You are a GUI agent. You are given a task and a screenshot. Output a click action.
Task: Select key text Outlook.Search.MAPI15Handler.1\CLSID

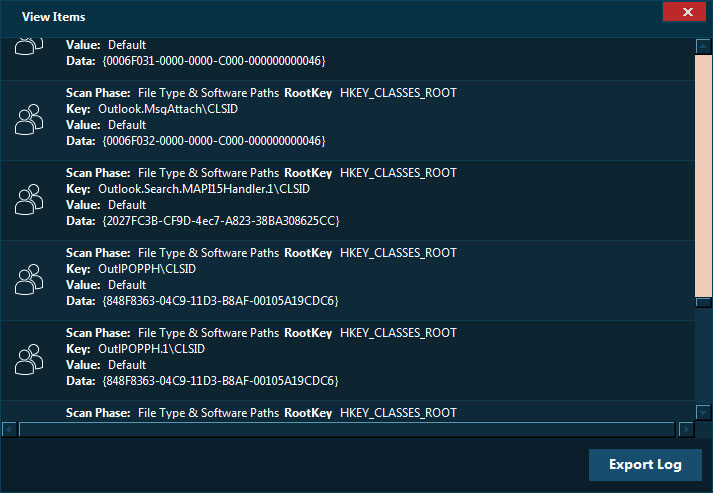[204, 189]
